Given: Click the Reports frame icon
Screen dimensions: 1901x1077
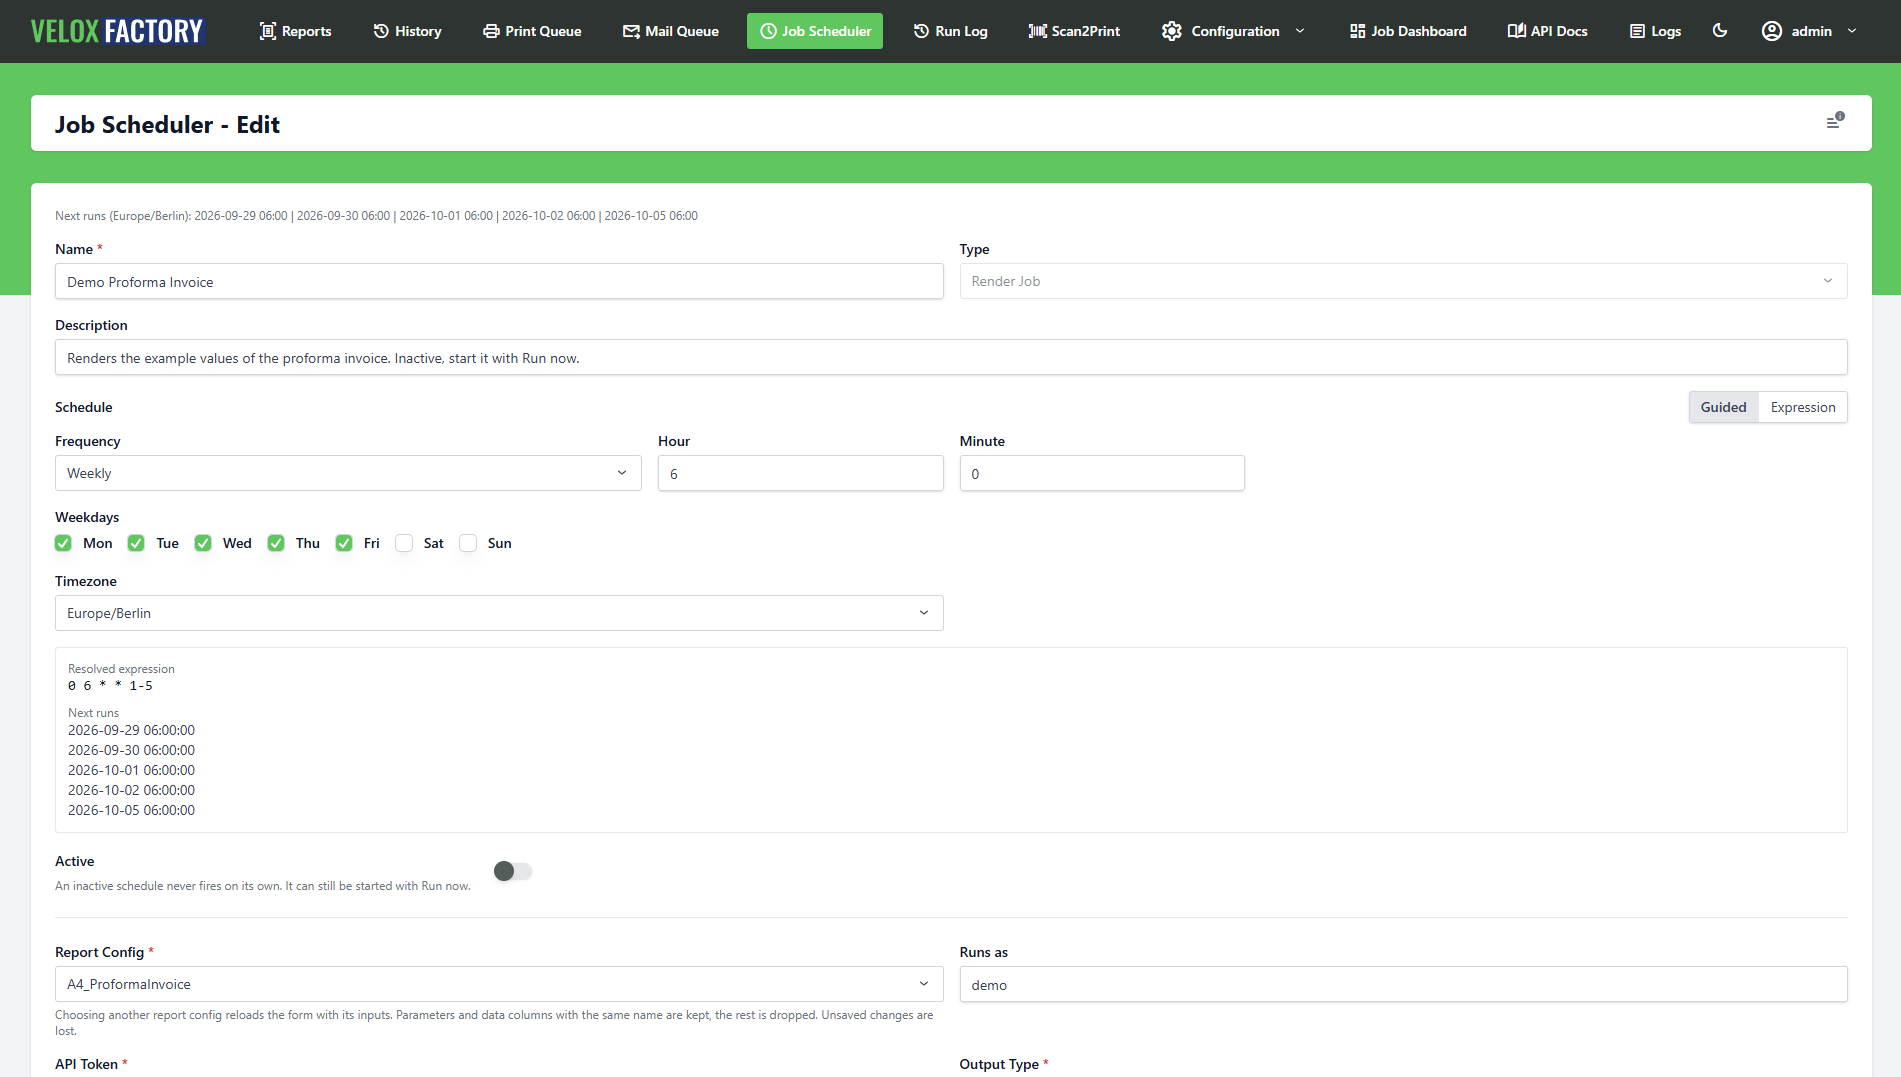Looking at the screenshot, I should tap(268, 31).
